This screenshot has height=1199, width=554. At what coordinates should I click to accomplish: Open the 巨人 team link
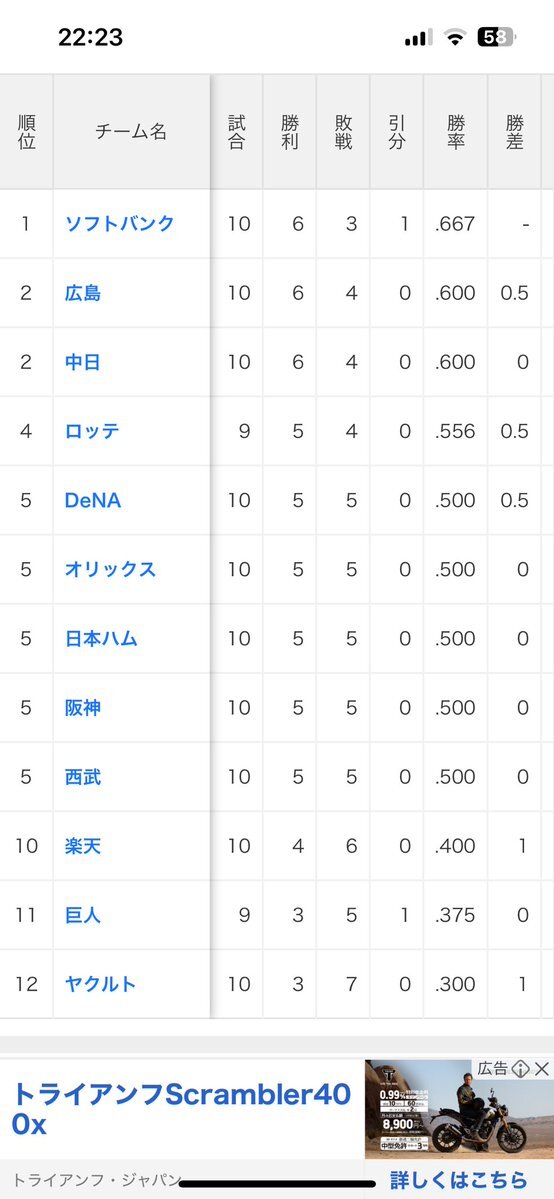point(83,915)
